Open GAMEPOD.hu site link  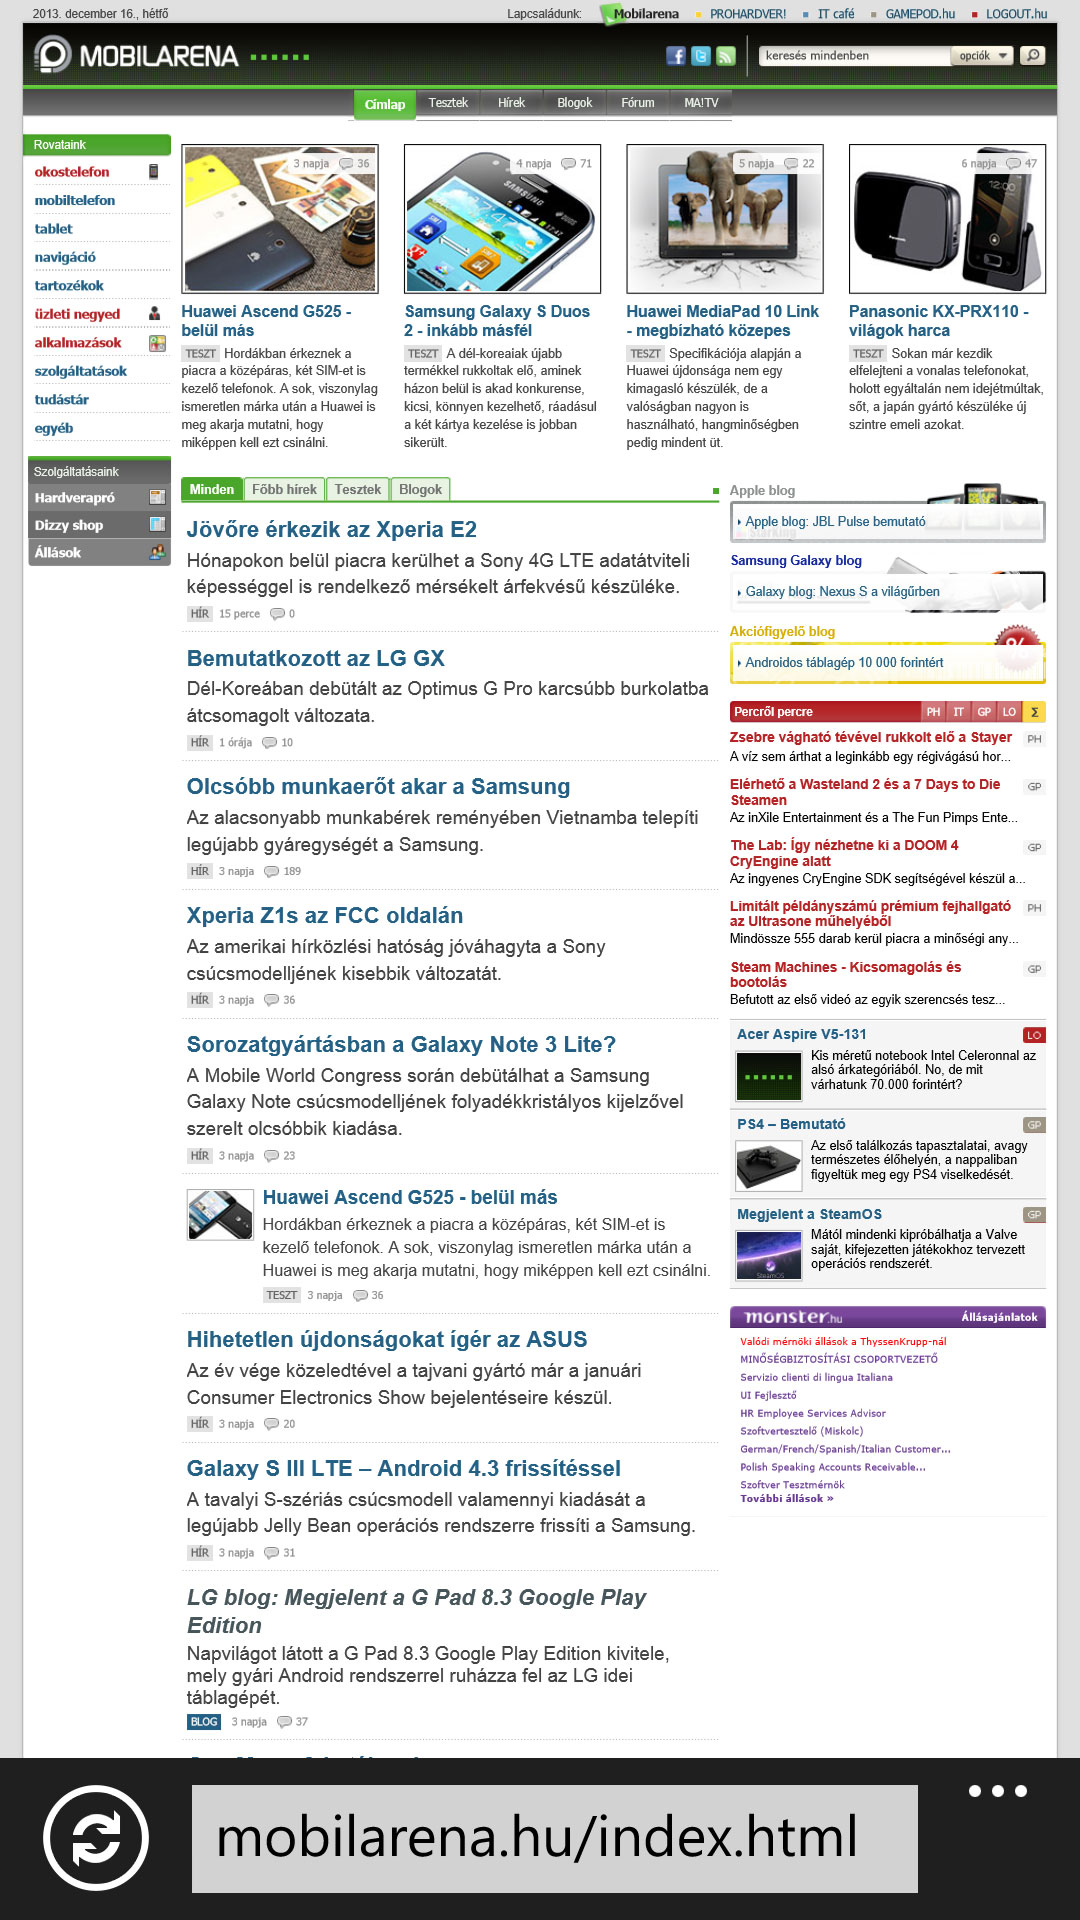pos(920,14)
